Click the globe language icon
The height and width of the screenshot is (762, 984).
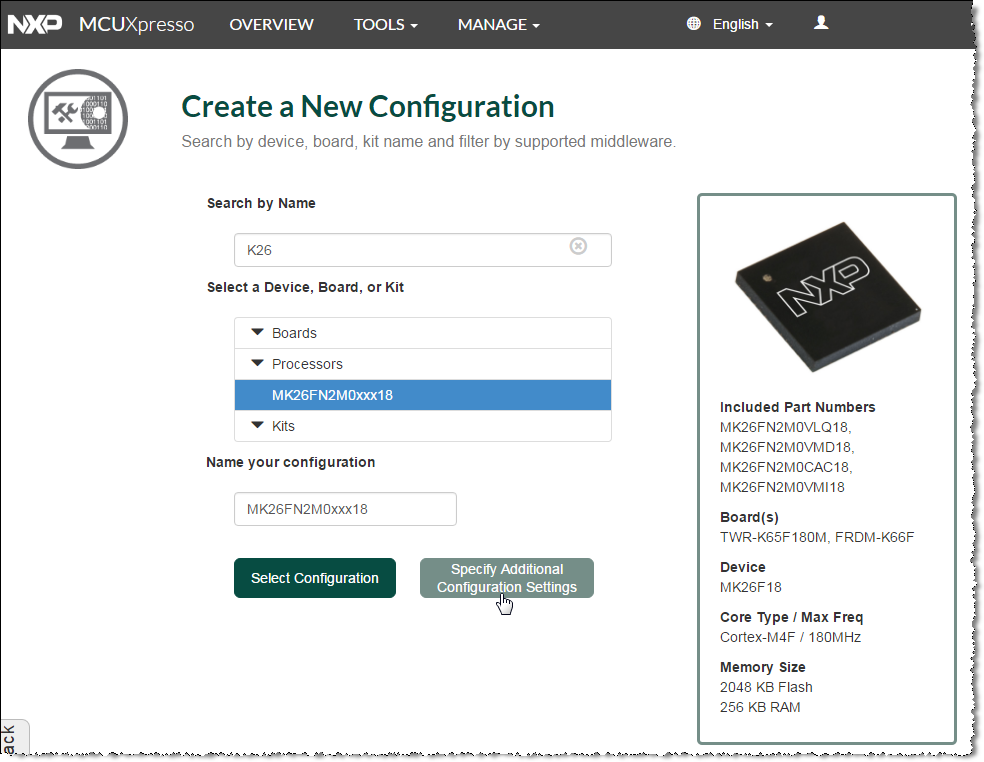pyautogui.click(x=694, y=24)
